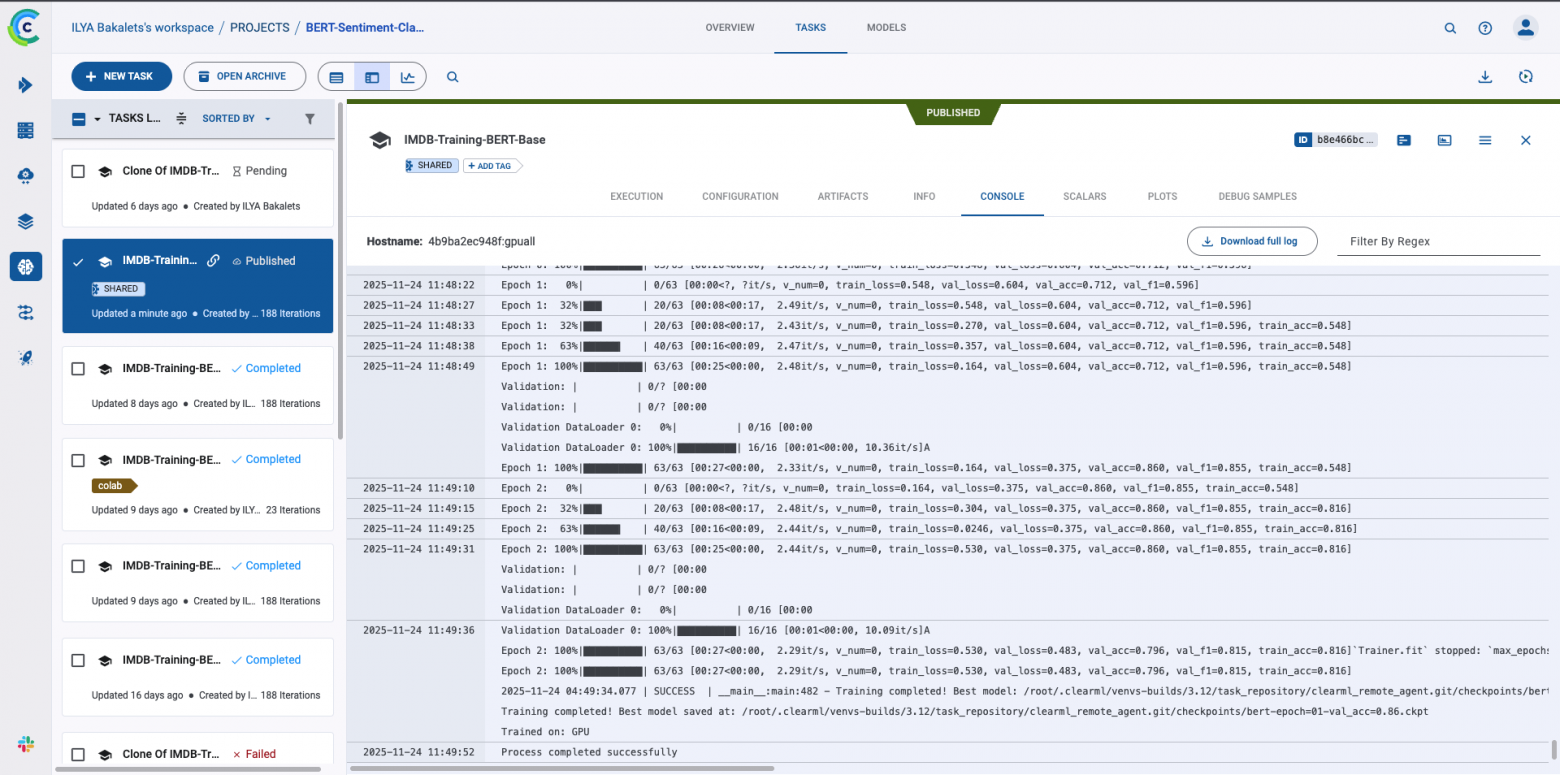Click the full-screen view icon in task header
Screen dimensions: 1560x775
[1444, 140]
